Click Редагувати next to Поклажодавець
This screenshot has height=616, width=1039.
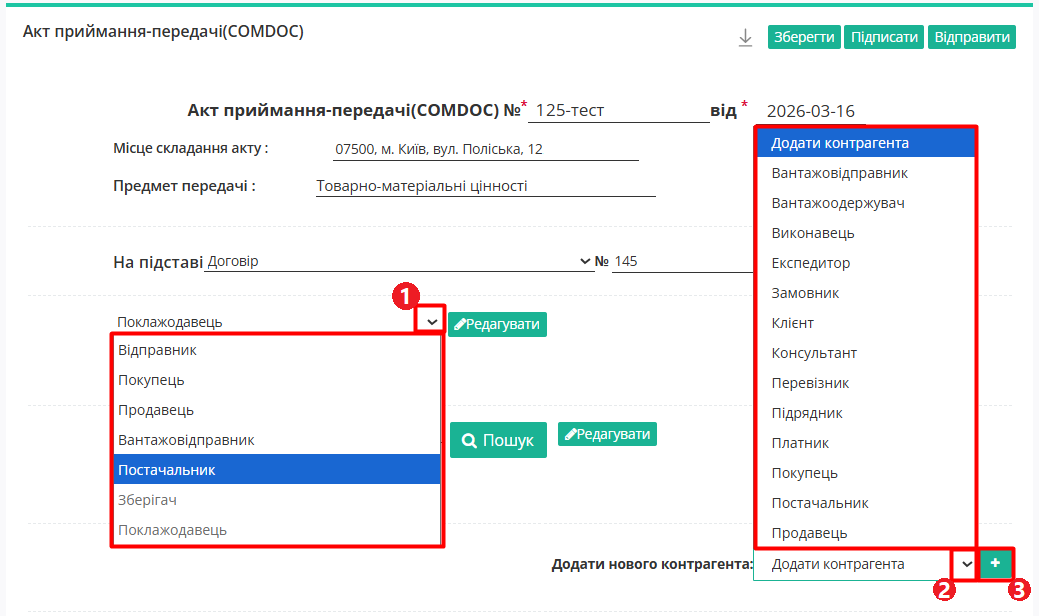497,324
